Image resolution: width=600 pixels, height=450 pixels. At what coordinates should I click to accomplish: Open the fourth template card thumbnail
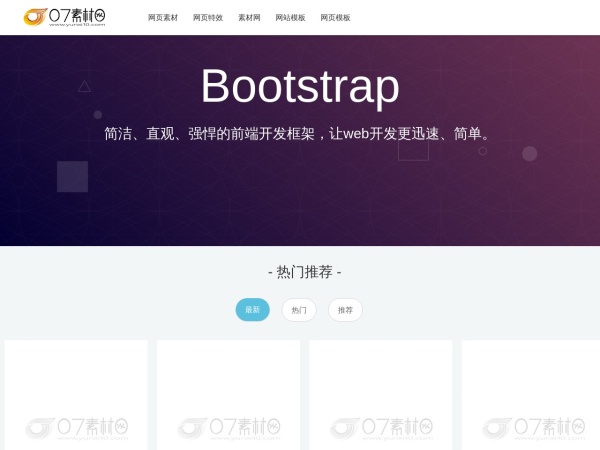531,395
